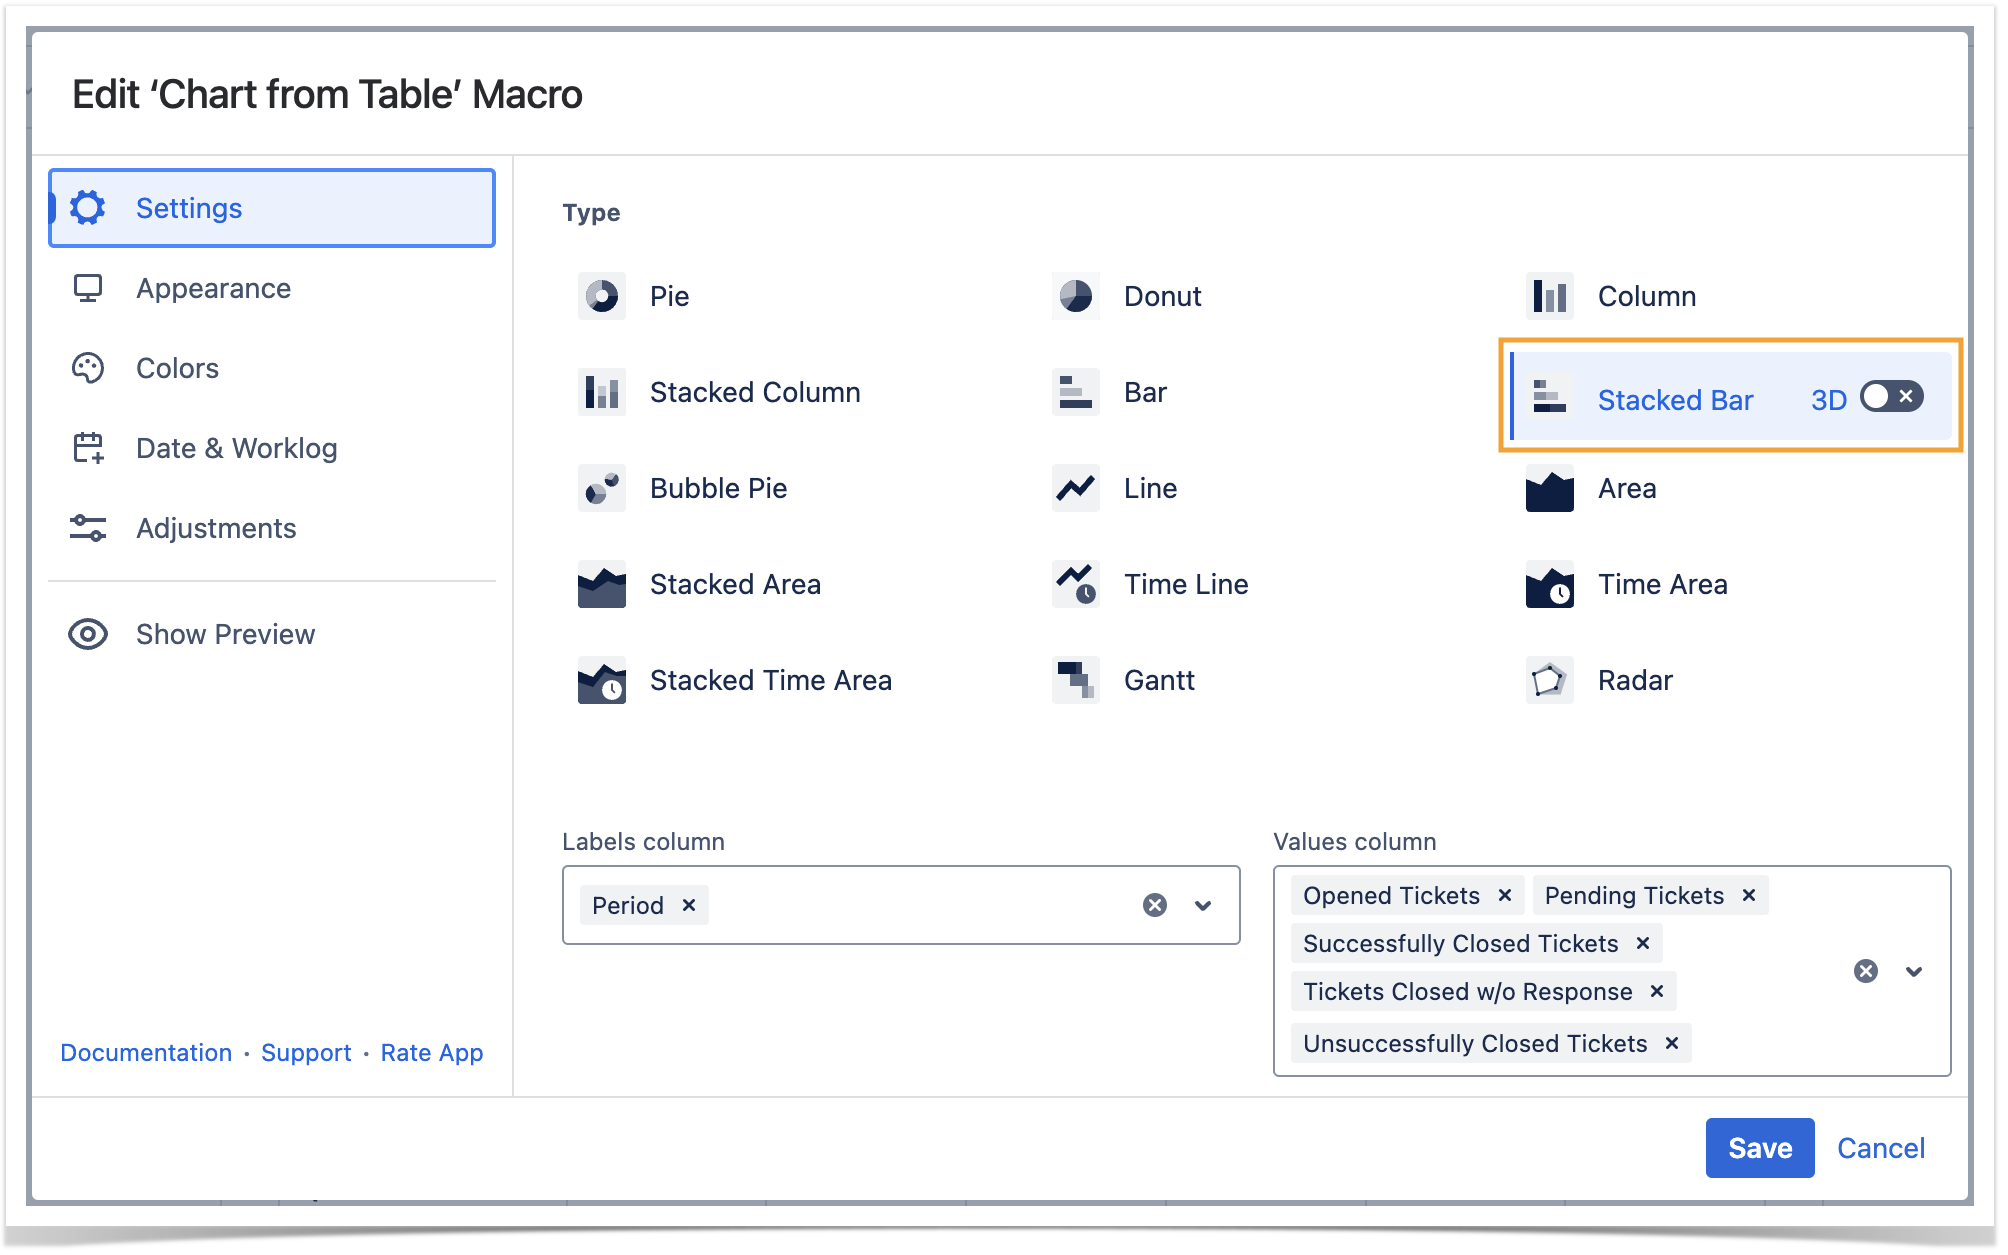Expand the Labels column dropdown arrow
This screenshot has height=1255, width=2008.
pyautogui.click(x=1203, y=905)
